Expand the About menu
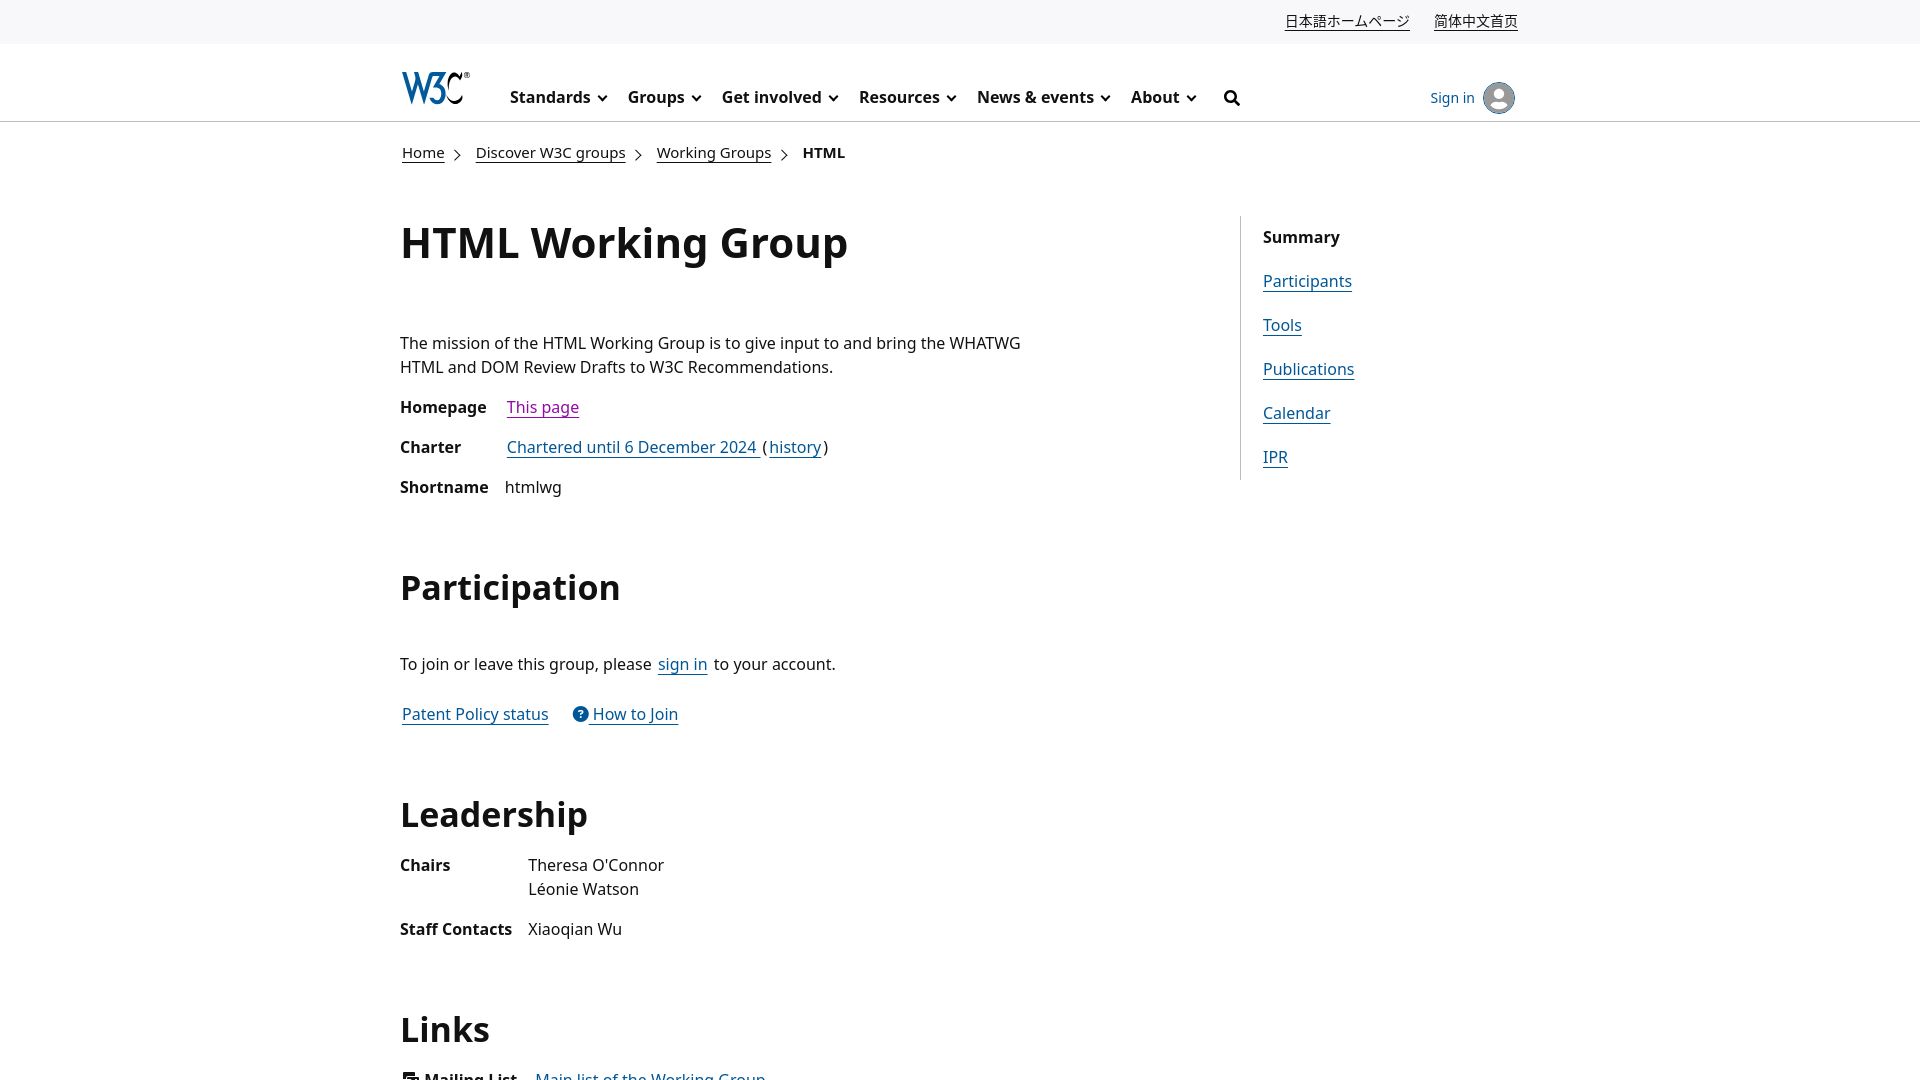1920x1080 pixels. tap(1163, 98)
